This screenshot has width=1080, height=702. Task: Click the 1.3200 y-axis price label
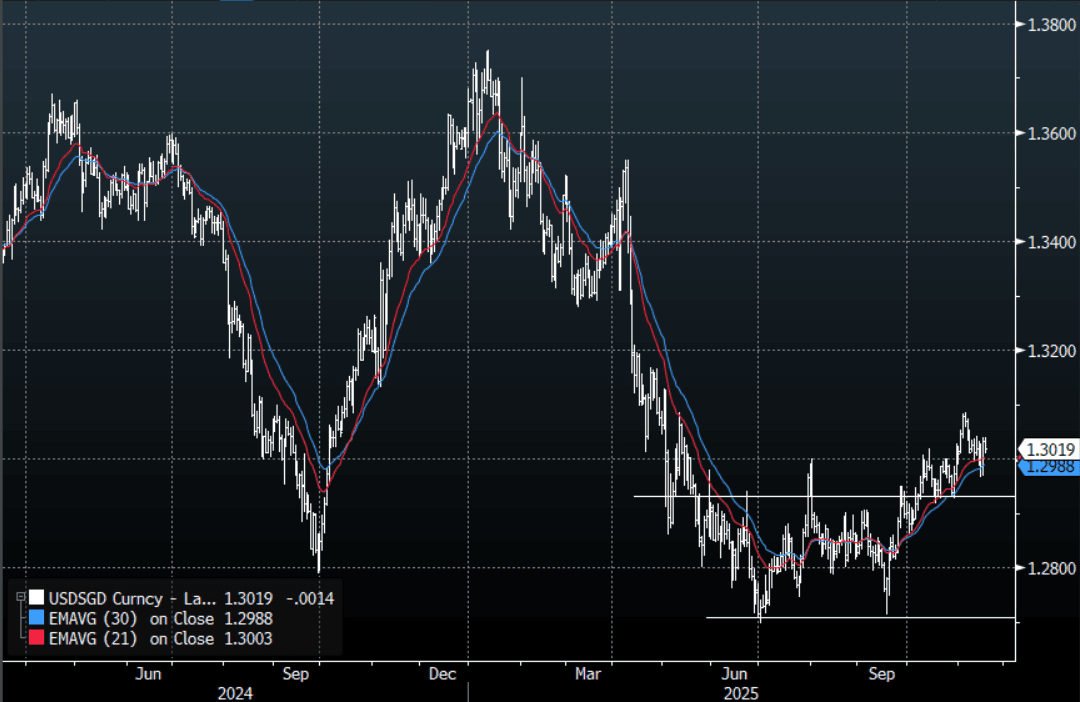point(1049,351)
